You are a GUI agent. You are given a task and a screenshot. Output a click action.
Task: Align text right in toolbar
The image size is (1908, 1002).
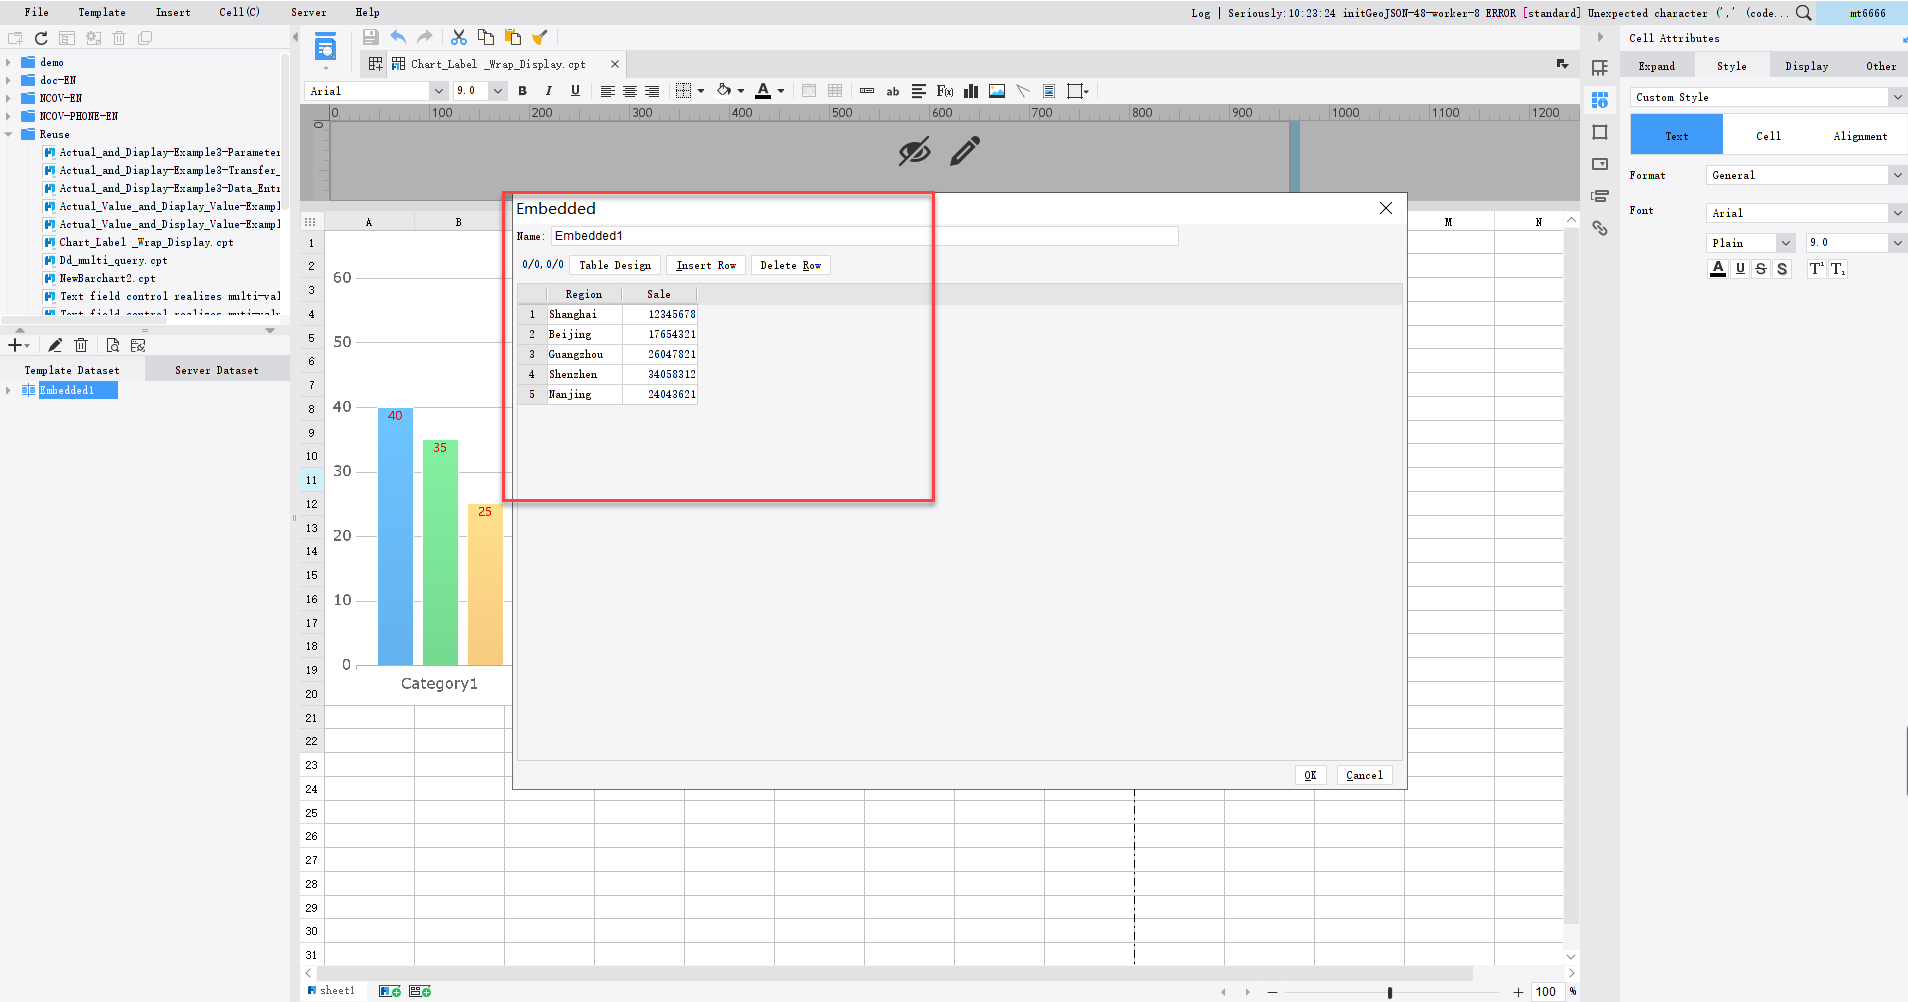pyautogui.click(x=652, y=91)
